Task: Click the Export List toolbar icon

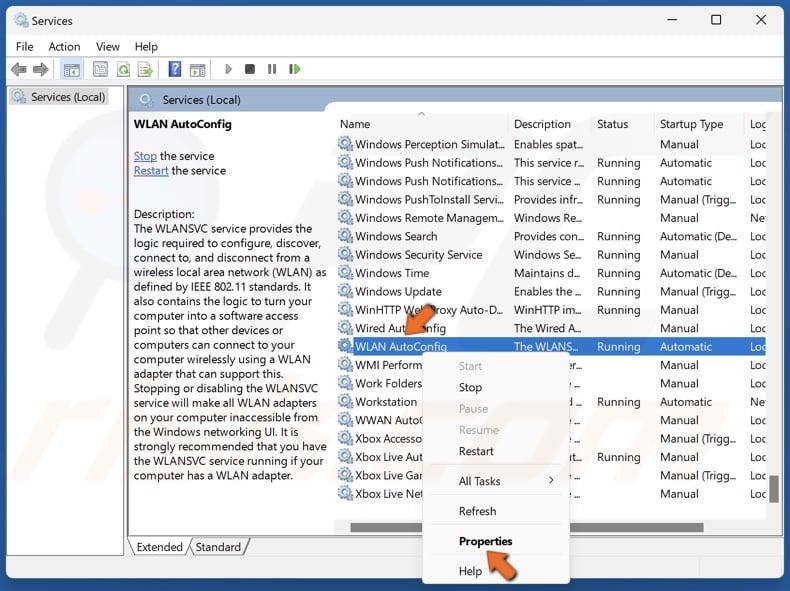Action: pyautogui.click(x=146, y=69)
